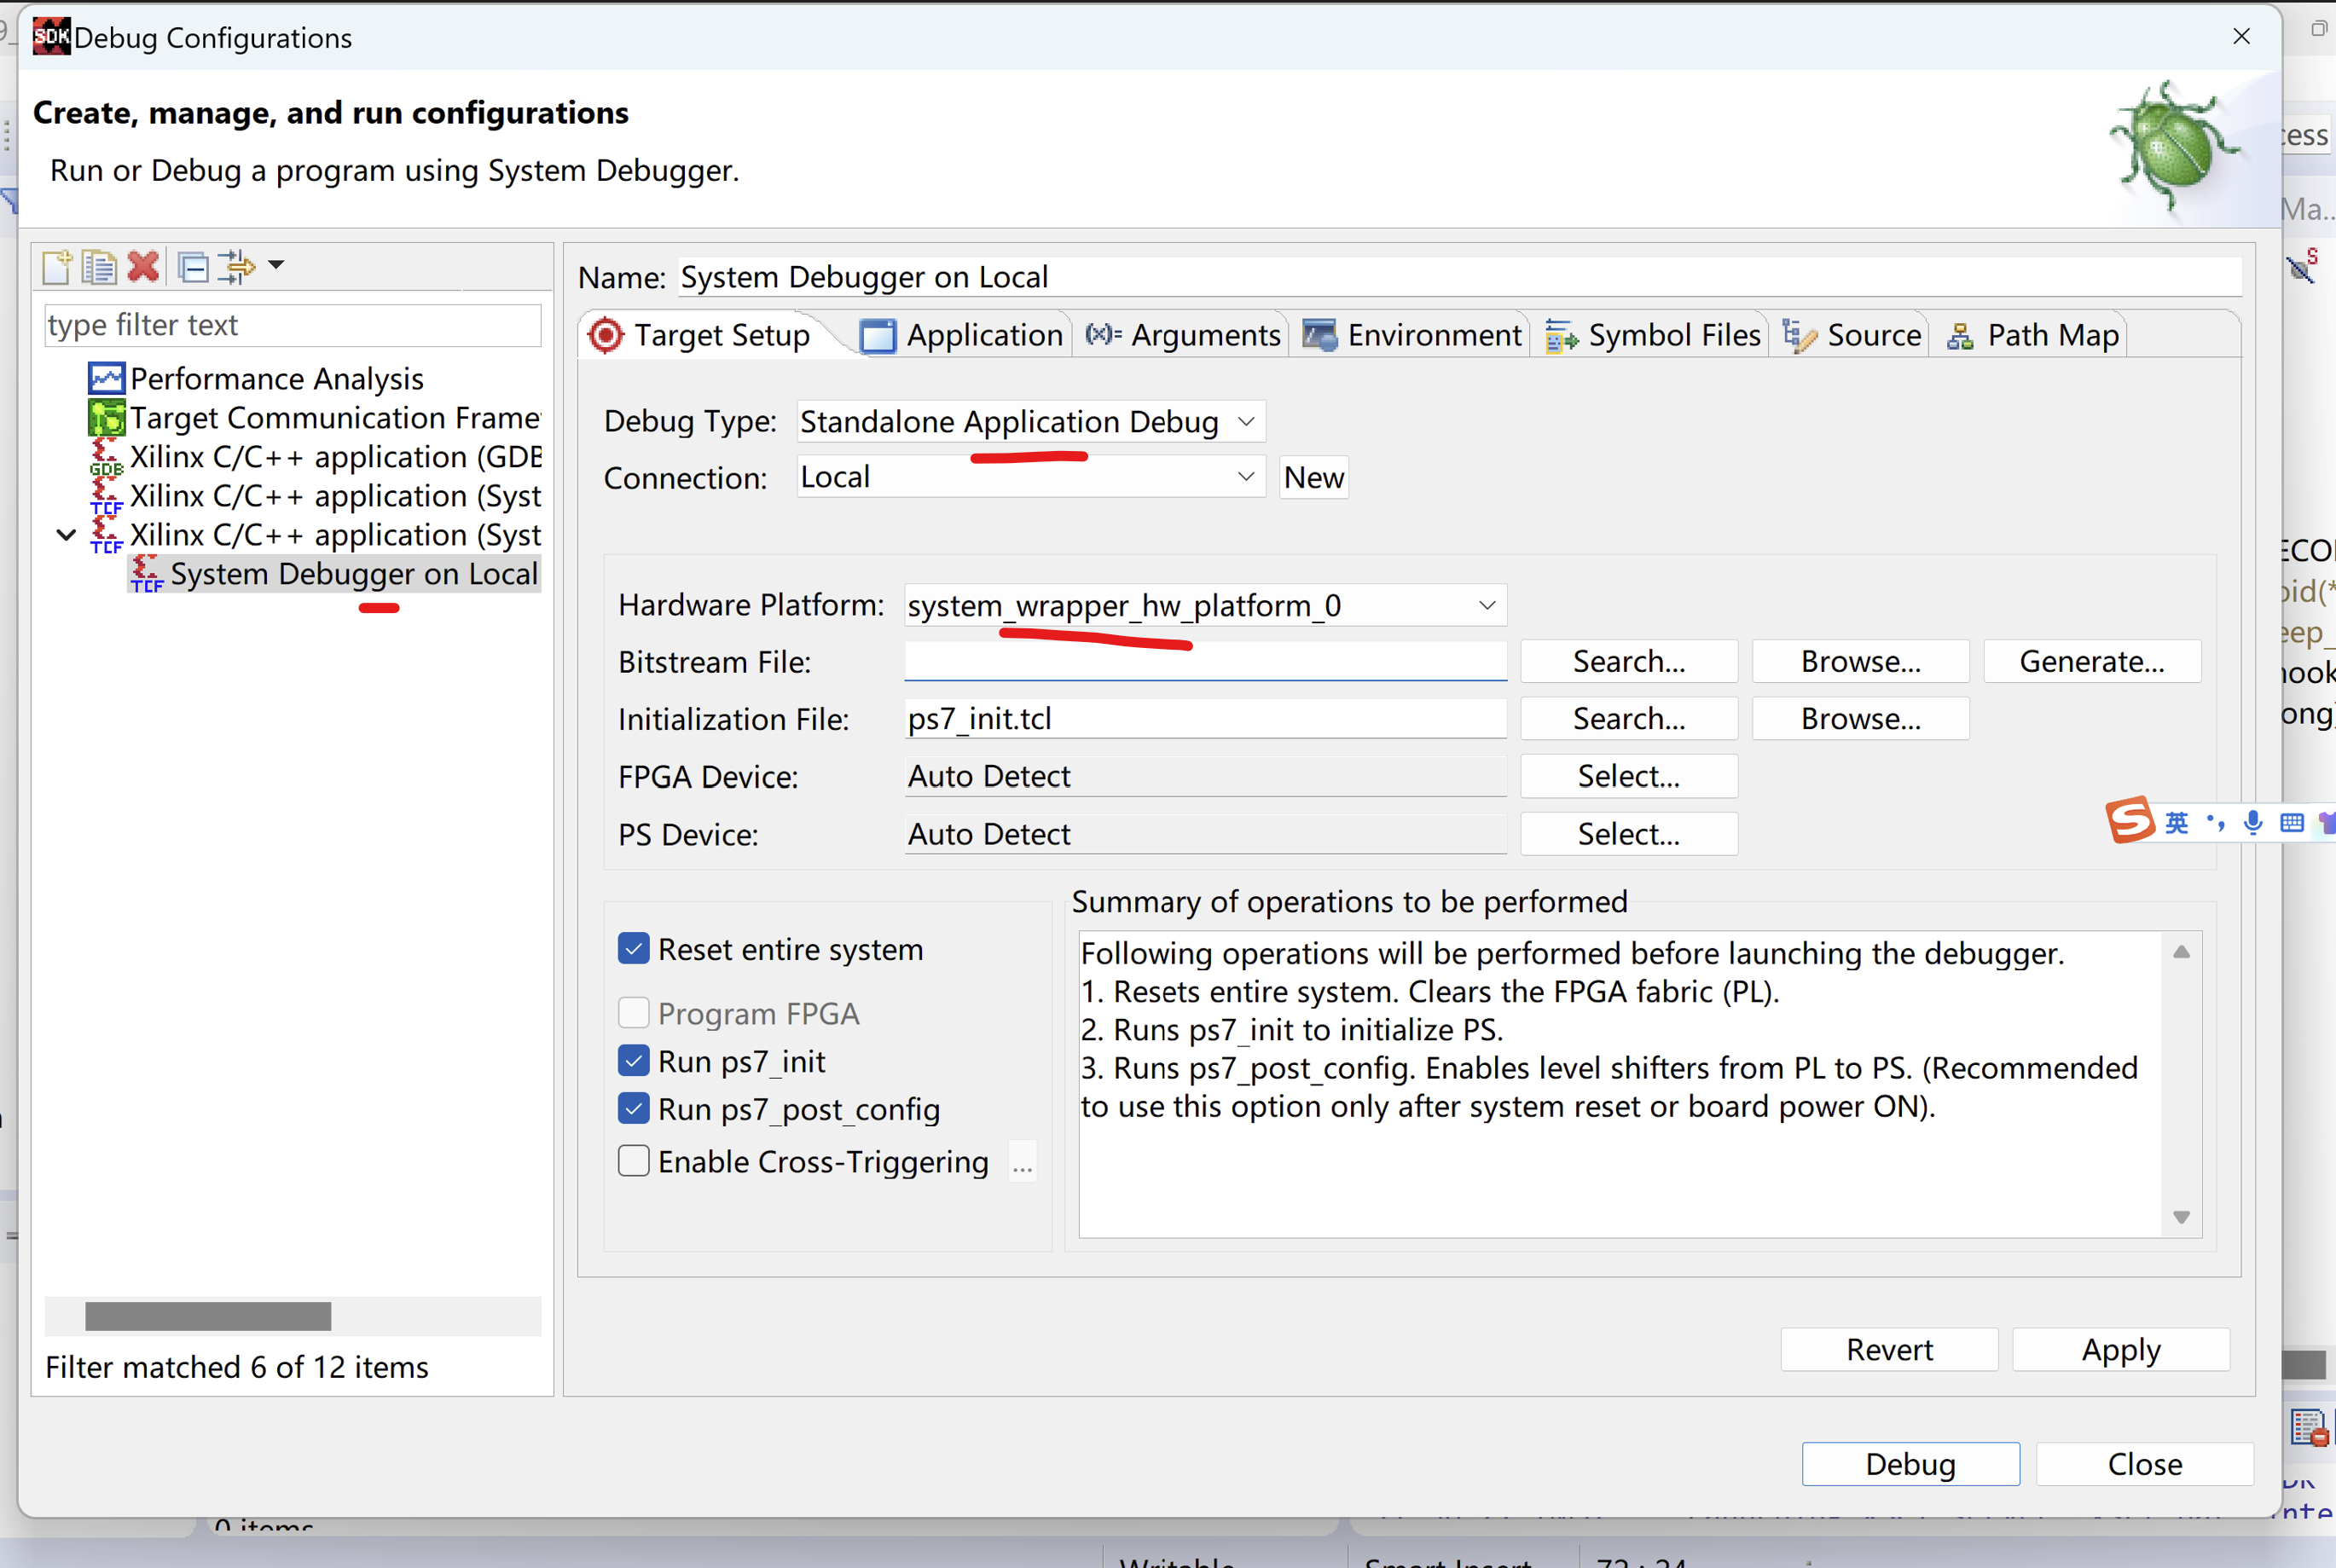
Task: Click the Filter launch configurations icon
Action: point(237,267)
